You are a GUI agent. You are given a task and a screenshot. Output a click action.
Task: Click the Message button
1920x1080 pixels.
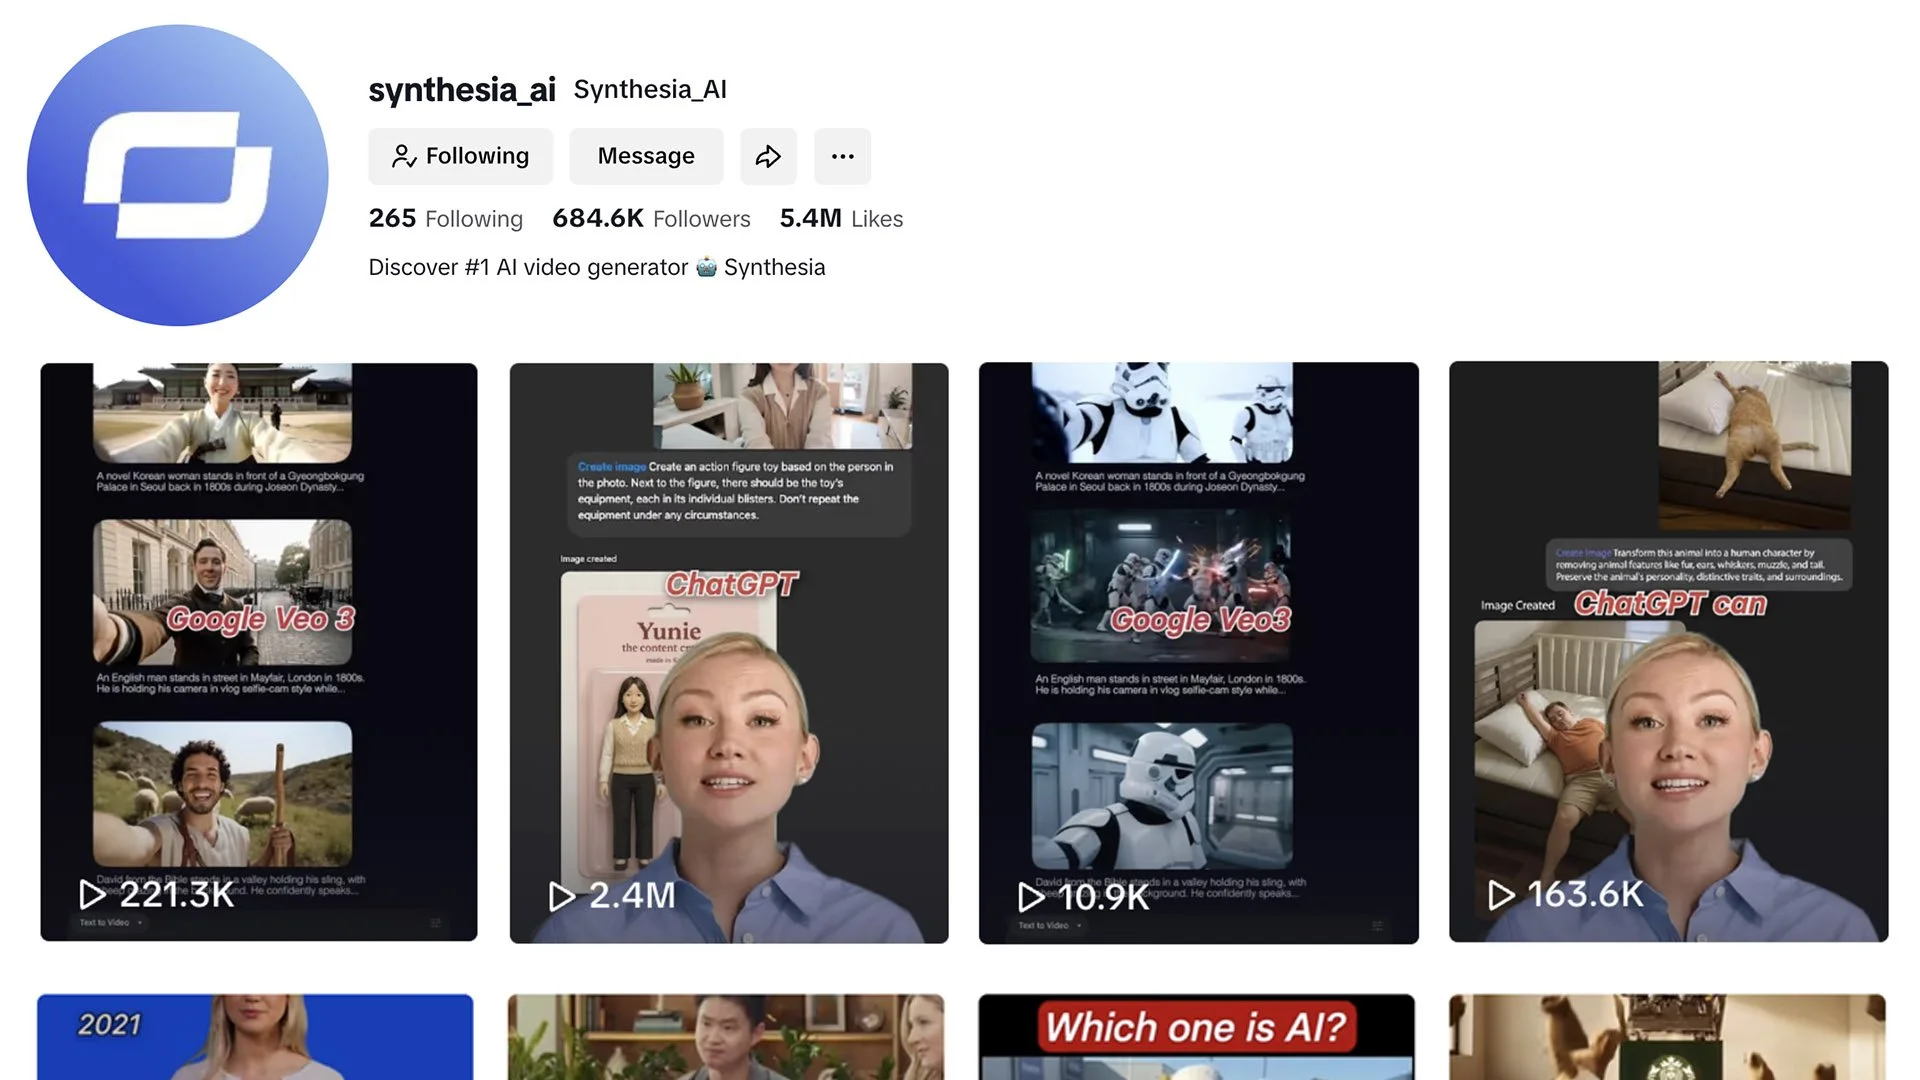coord(646,156)
